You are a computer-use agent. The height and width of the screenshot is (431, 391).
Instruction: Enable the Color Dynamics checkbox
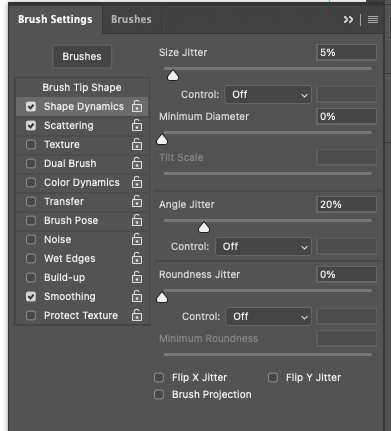click(x=31, y=183)
